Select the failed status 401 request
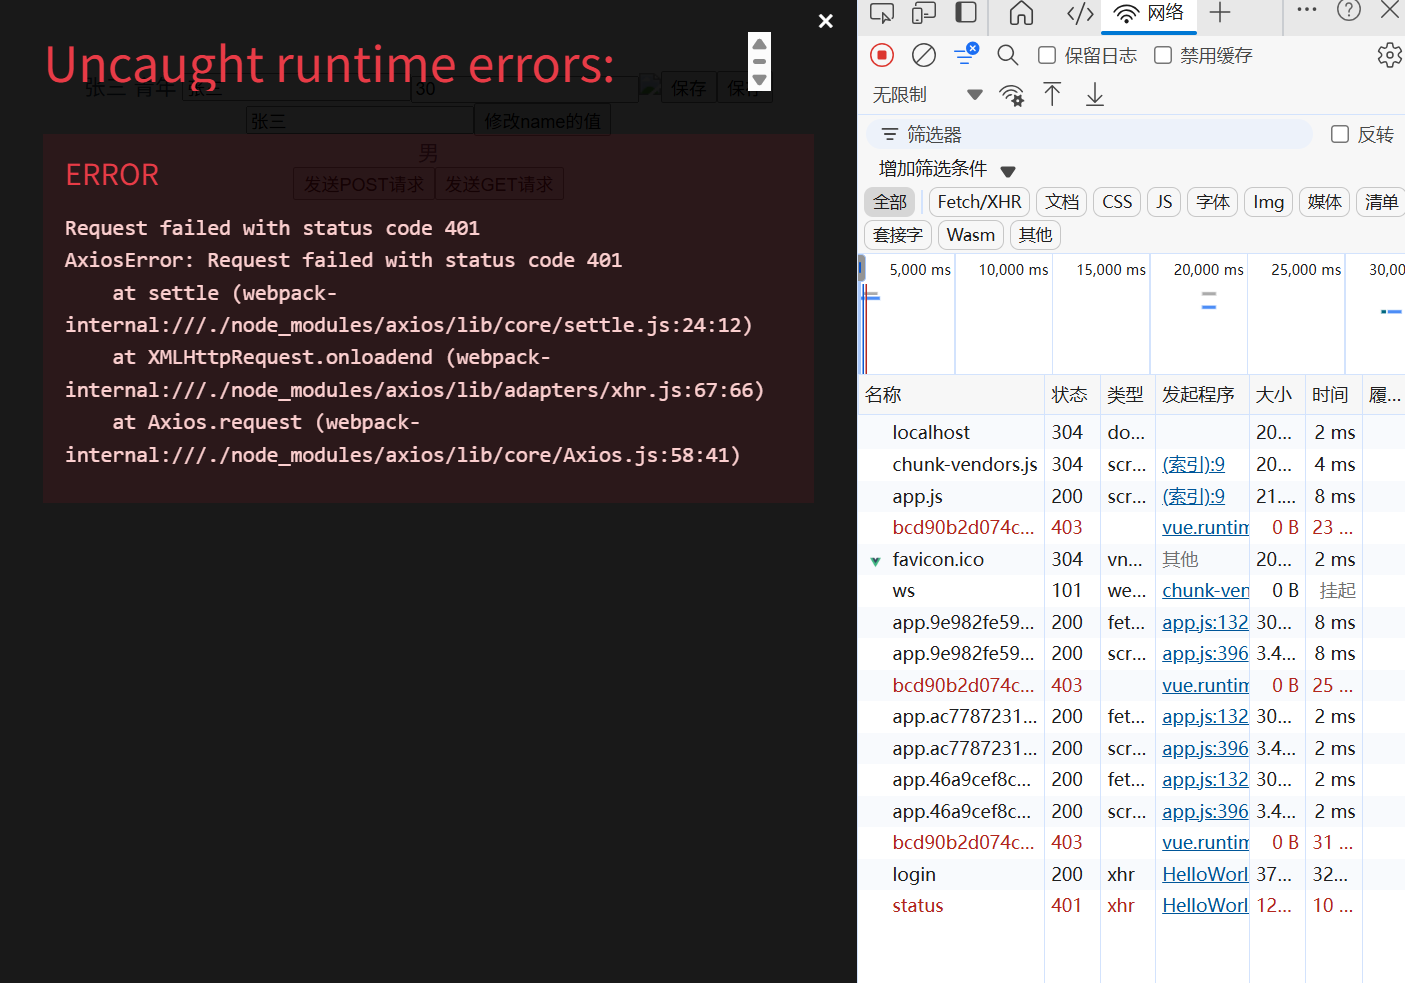The height and width of the screenshot is (983, 1405). (1131, 905)
